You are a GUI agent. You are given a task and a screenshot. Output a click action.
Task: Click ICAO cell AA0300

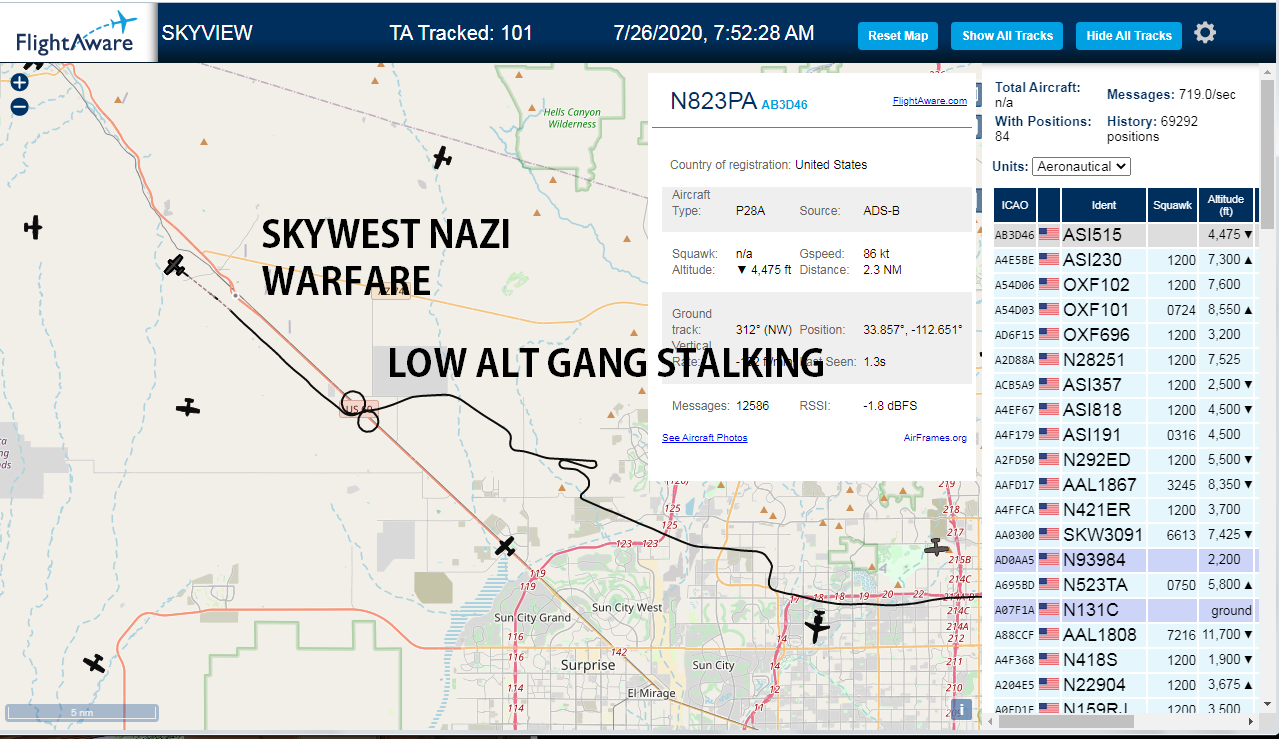1014,535
